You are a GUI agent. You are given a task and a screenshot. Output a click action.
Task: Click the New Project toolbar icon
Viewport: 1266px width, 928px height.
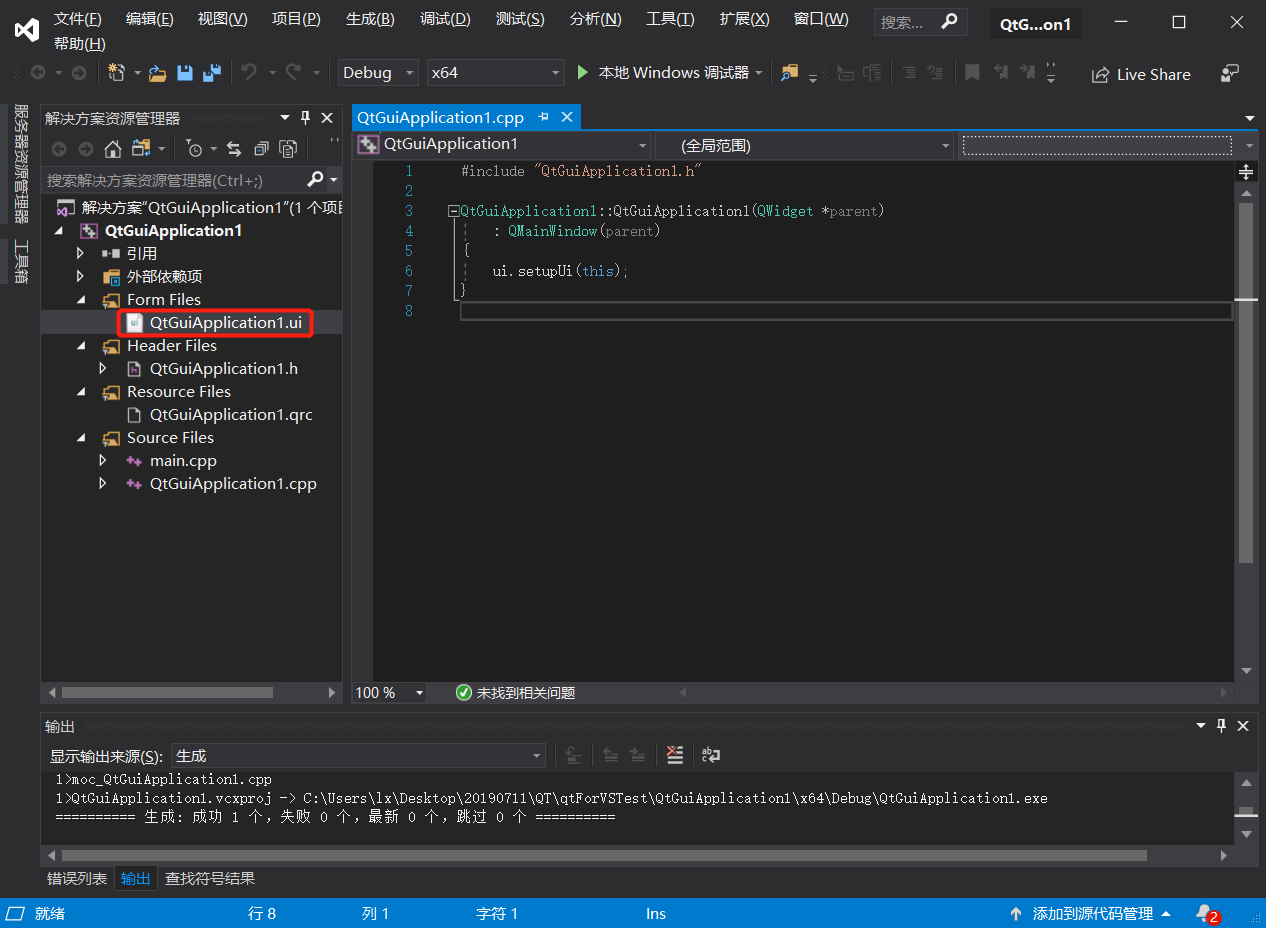(116, 72)
